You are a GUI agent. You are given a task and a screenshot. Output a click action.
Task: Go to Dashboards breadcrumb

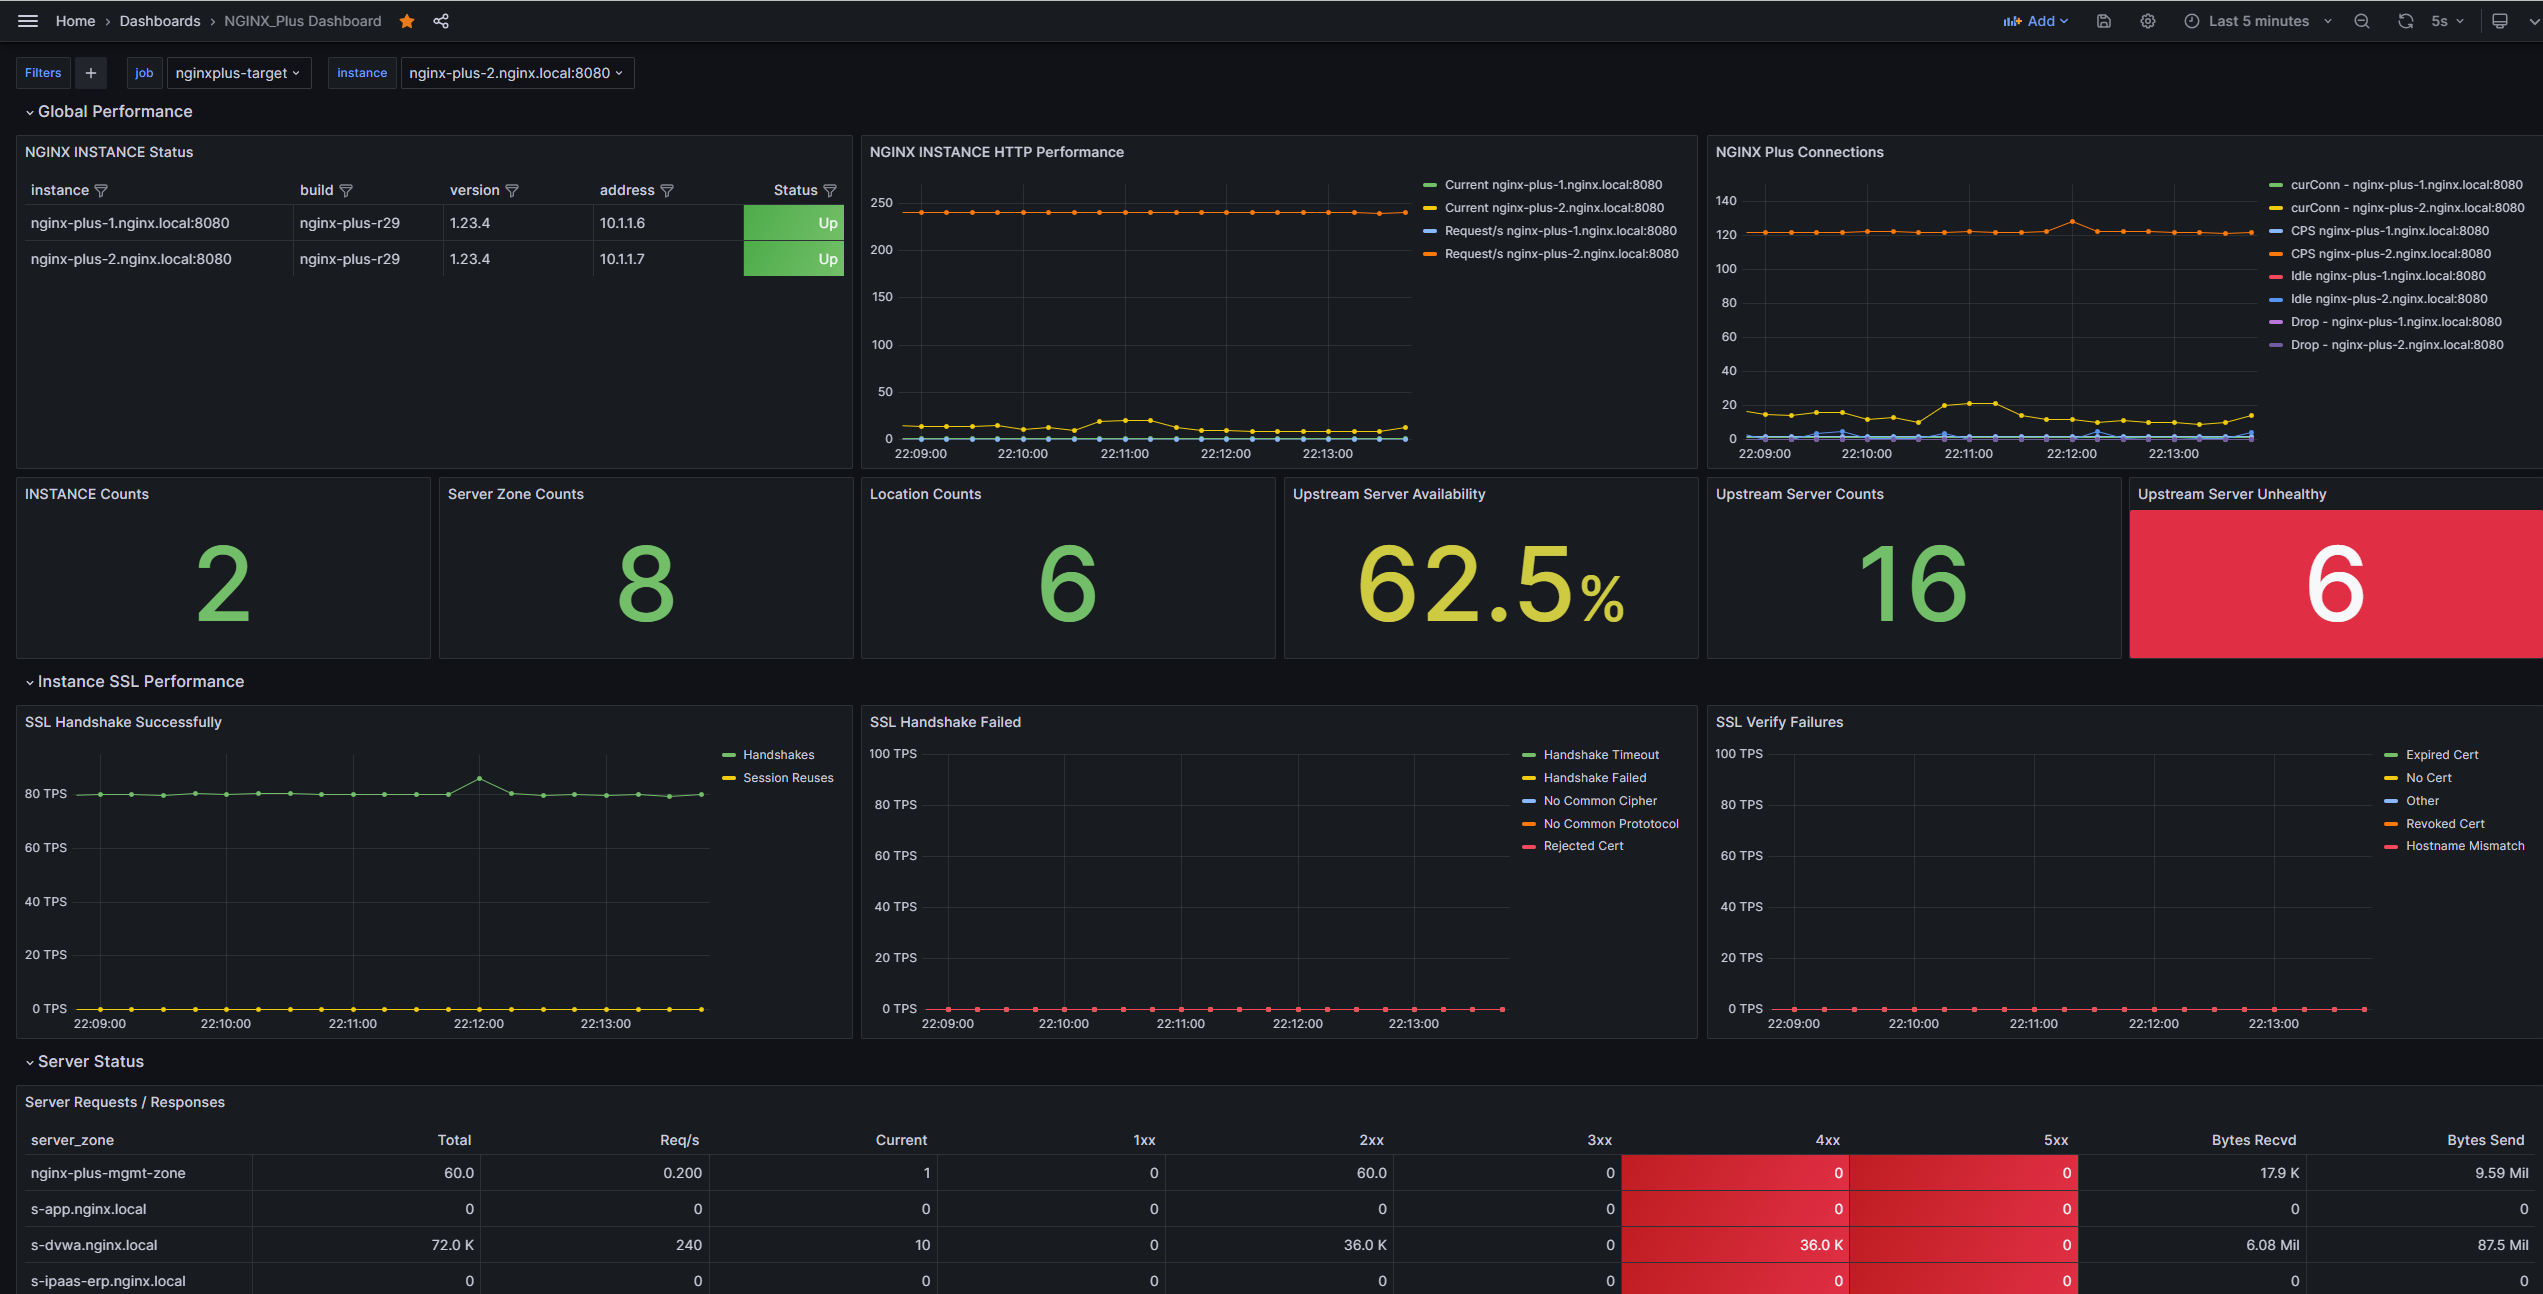click(160, 21)
